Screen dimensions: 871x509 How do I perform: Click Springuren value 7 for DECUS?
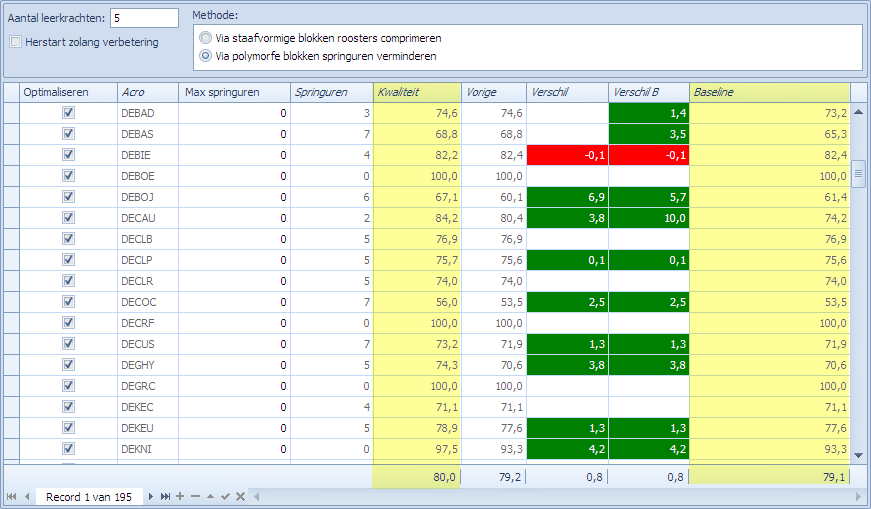[332, 344]
